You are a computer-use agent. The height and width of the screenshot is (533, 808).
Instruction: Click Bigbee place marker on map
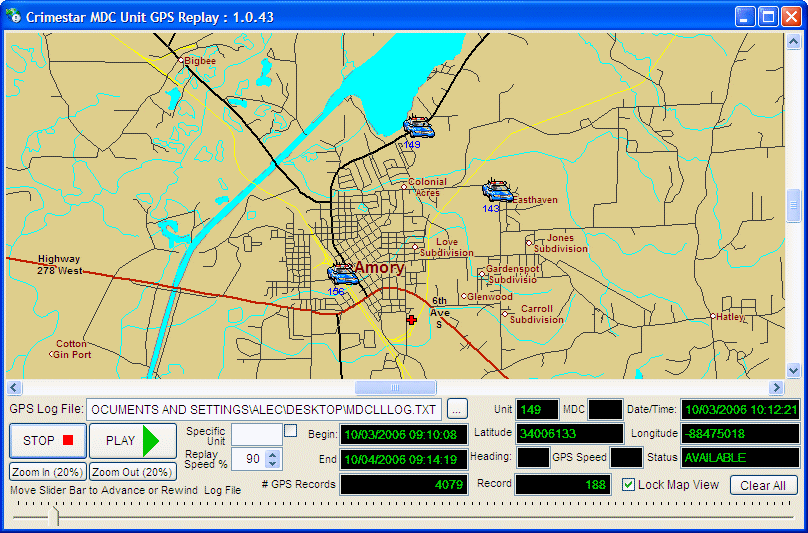(181, 60)
